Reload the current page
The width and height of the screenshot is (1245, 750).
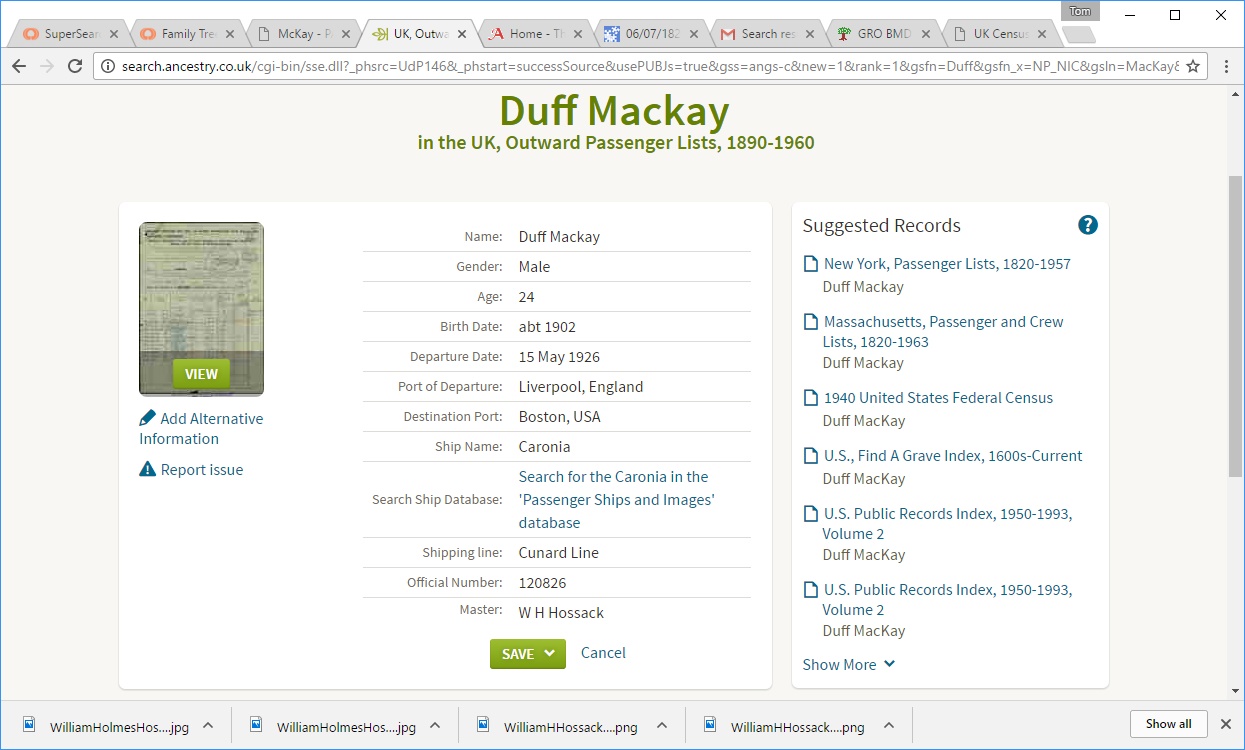pyautogui.click(x=74, y=66)
